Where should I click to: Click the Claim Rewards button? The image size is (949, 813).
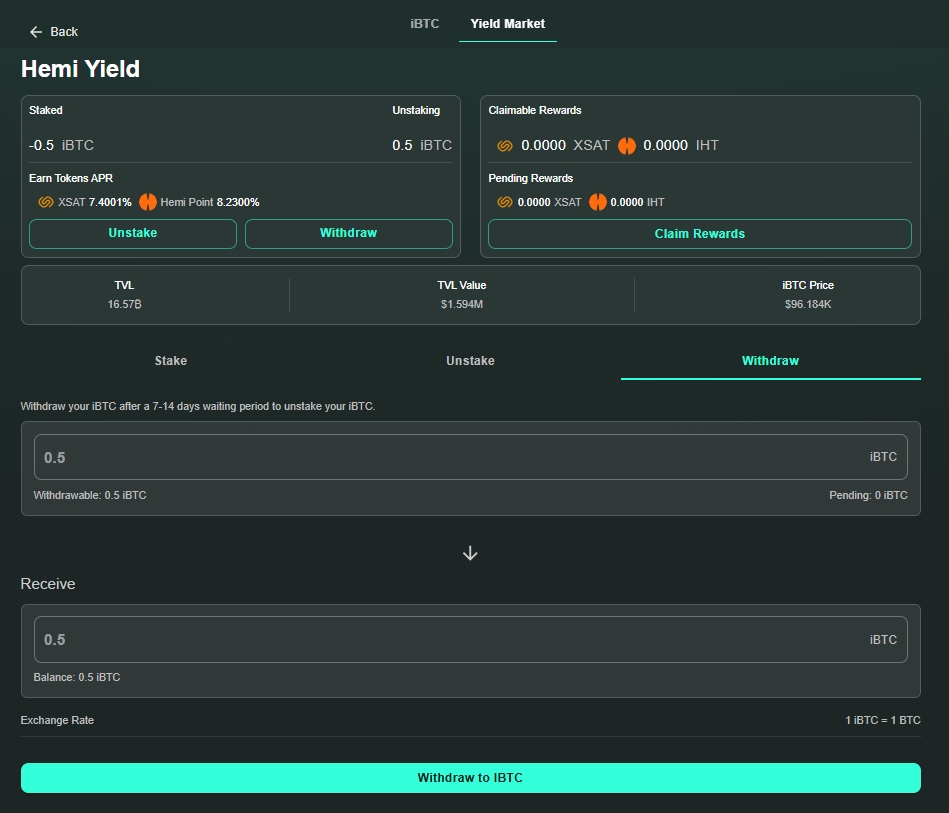699,234
